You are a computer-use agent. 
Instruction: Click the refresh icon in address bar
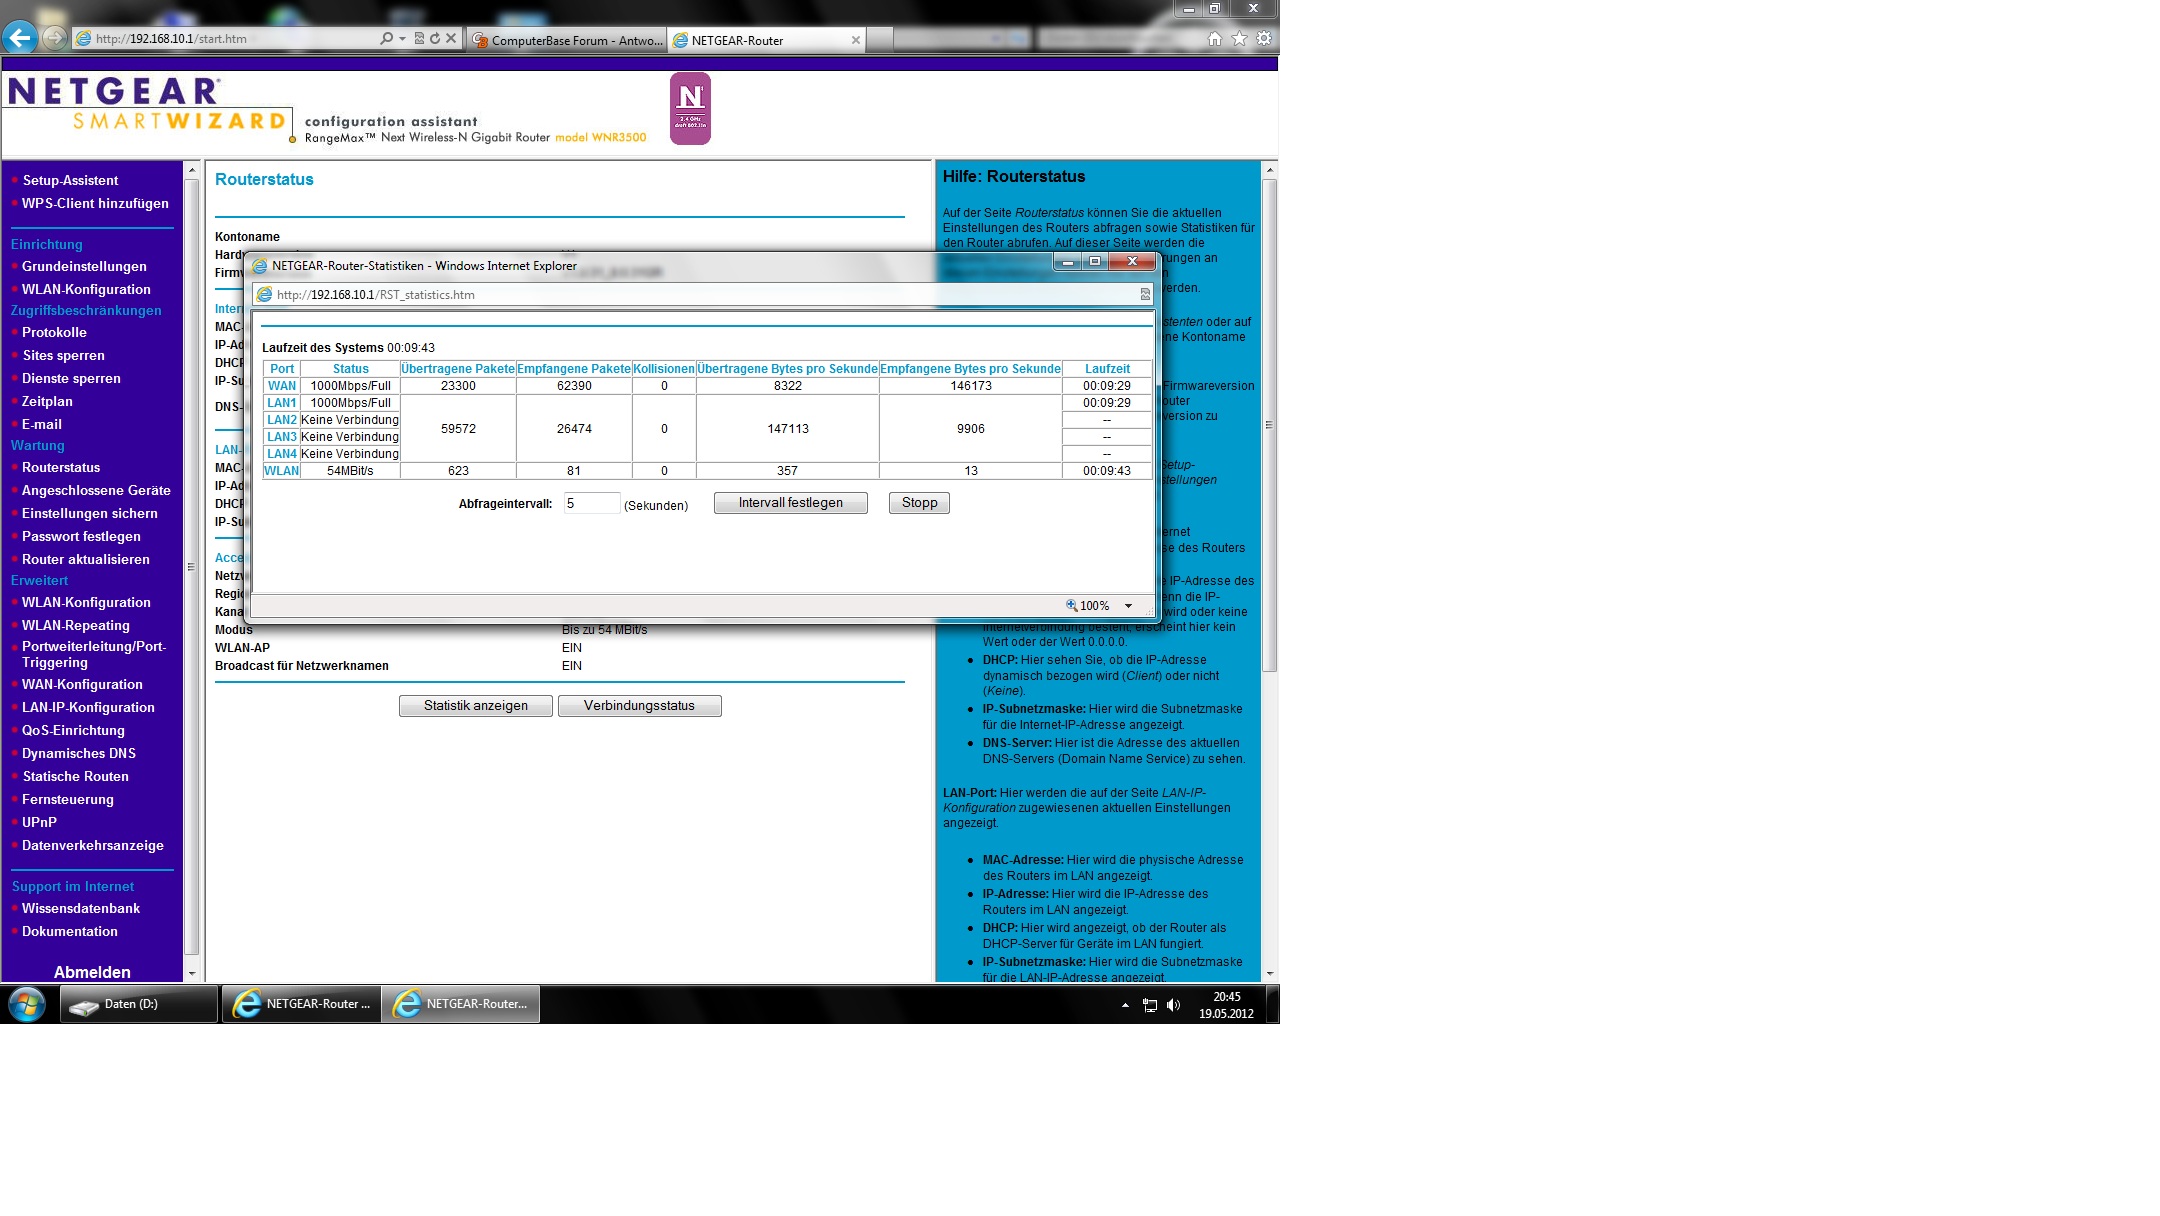coord(435,39)
